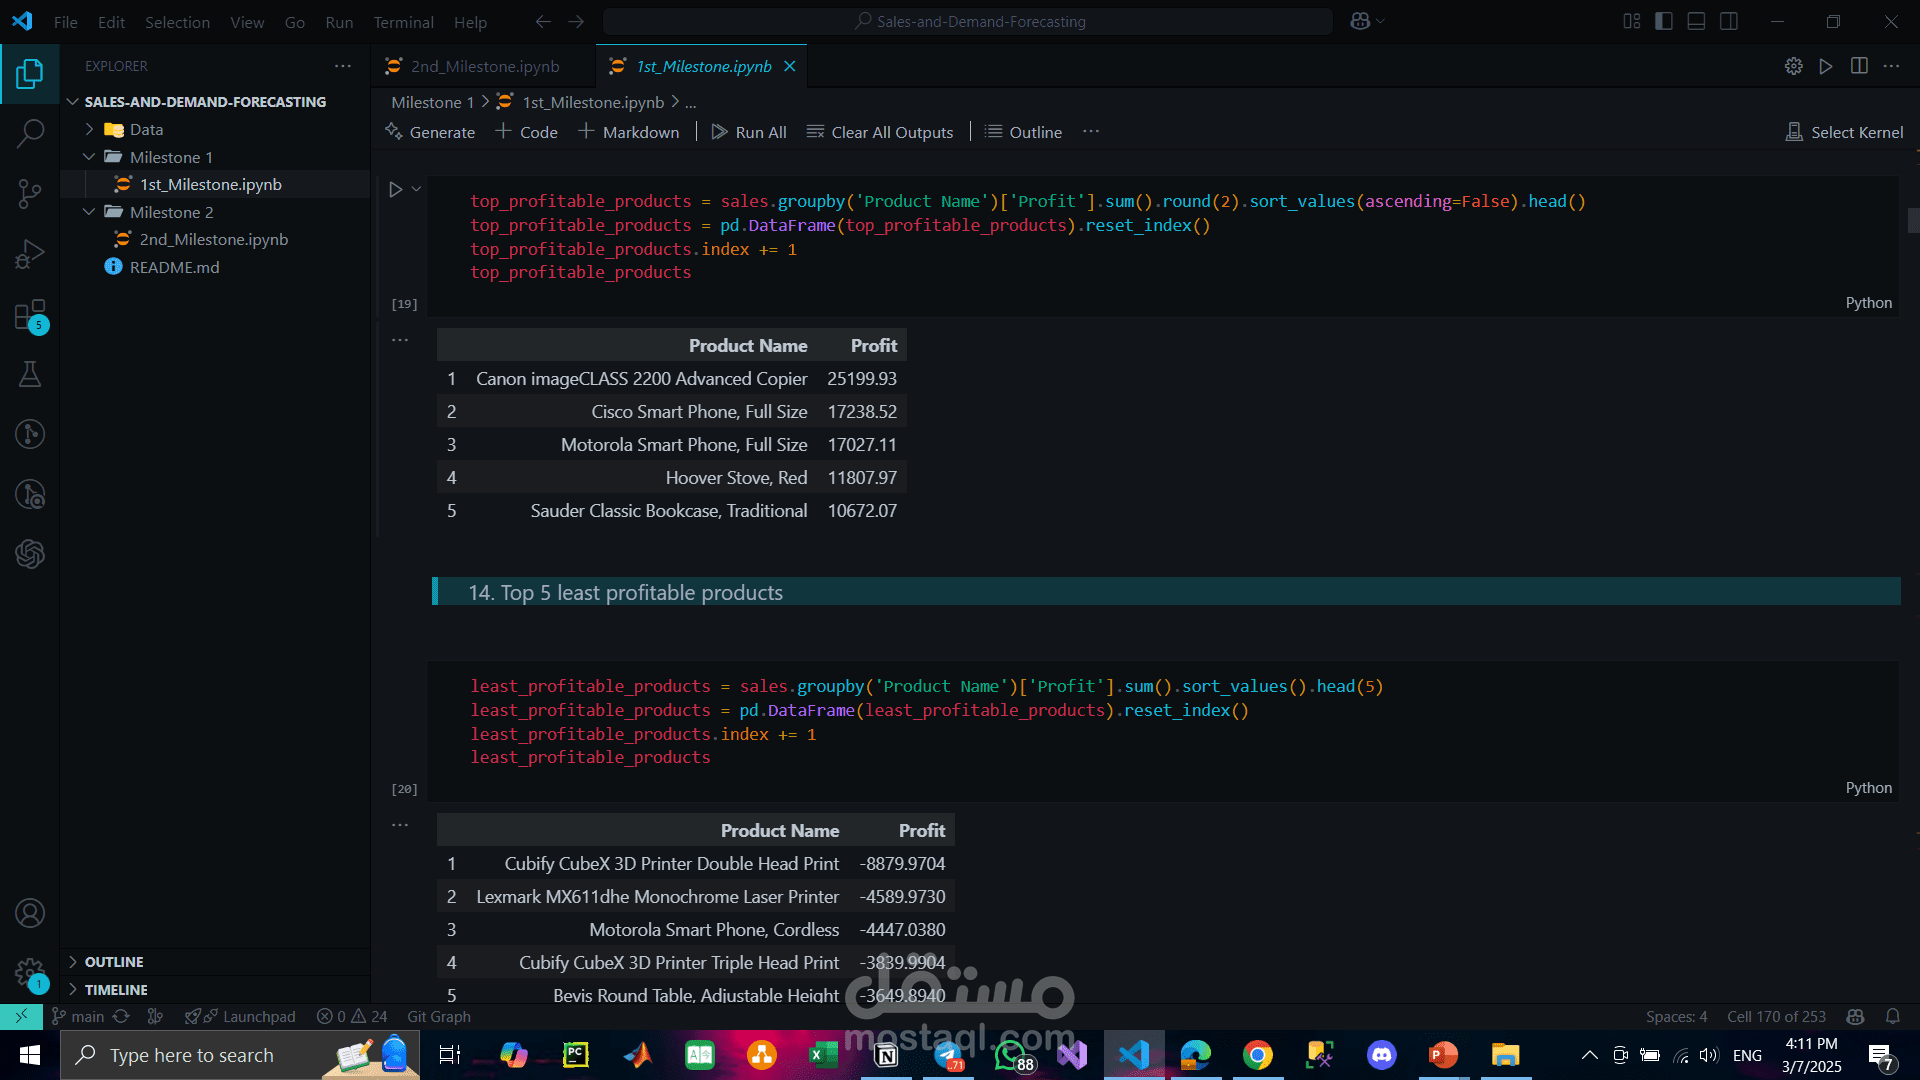1920x1080 pixels.
Task: Collapse the Milestone 2 folder
Action: [171, 212]
